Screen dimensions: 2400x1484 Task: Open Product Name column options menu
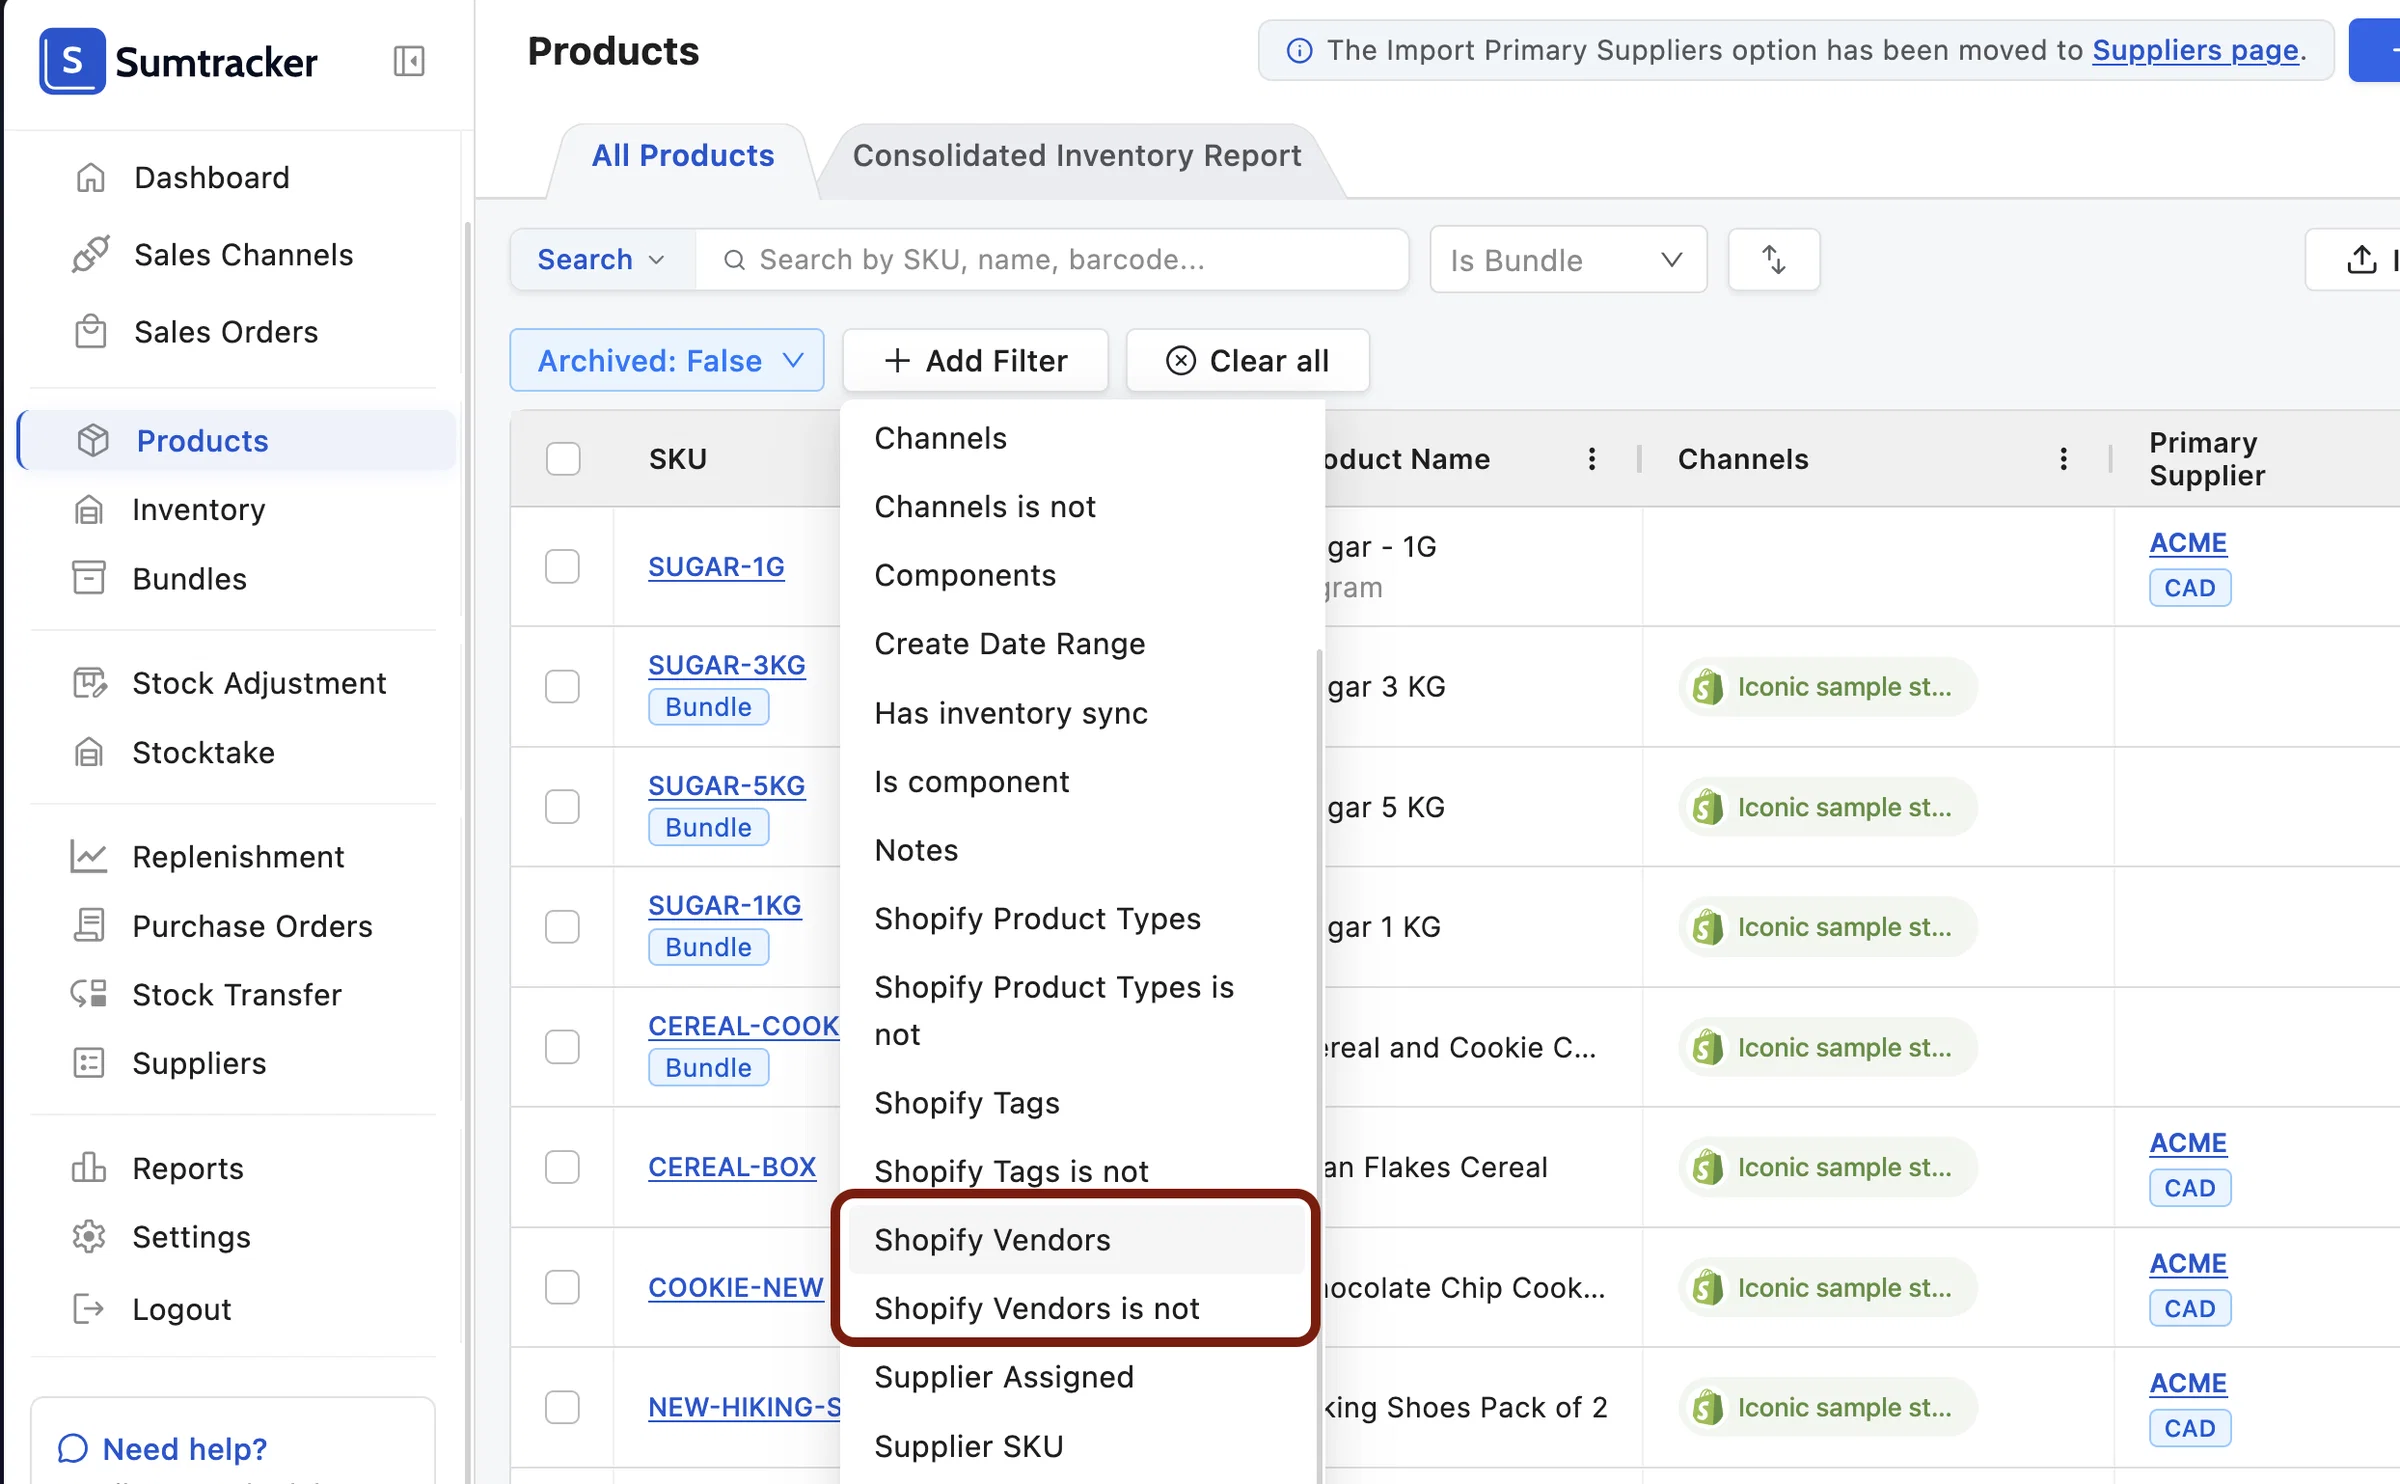[x=1592, y=459]
